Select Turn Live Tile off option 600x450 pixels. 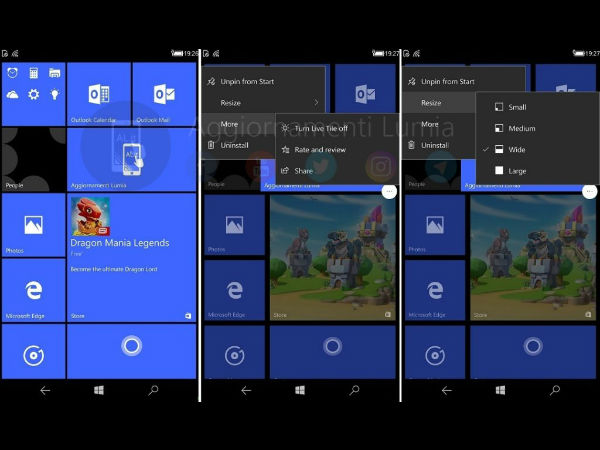coord(337,129)
